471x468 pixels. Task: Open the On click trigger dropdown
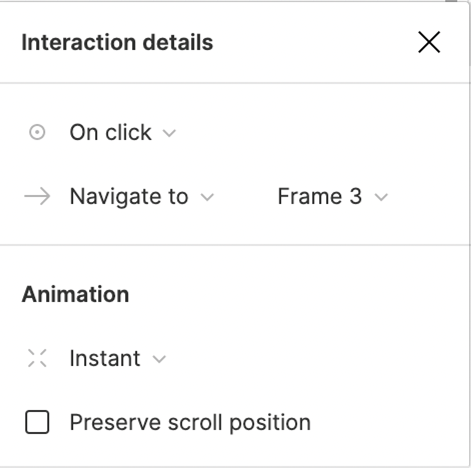[123, 132]
